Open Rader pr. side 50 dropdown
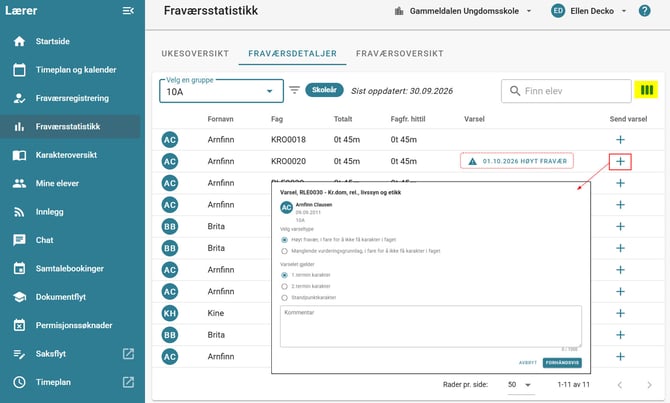The width and height of the screenshot is (670, 403). pos(520,385)
